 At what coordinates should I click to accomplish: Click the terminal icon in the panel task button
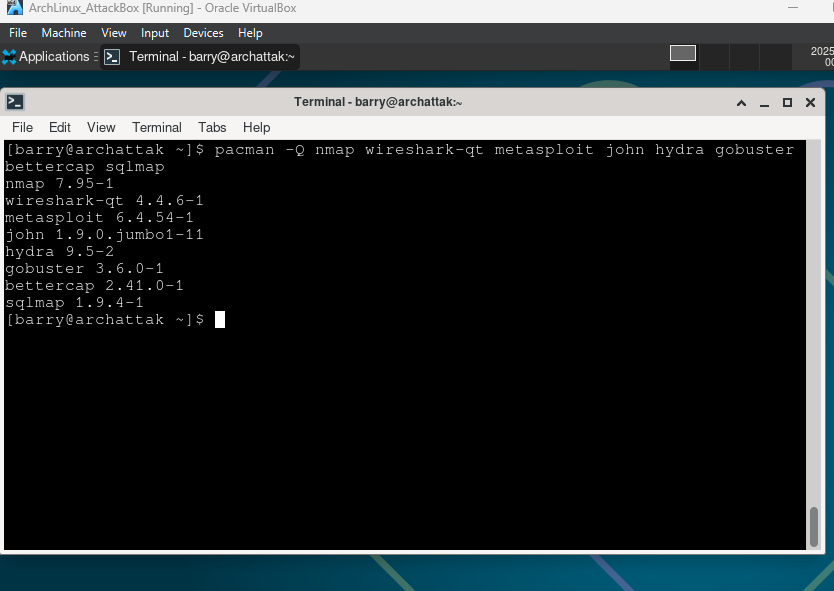tap(112, 57)
